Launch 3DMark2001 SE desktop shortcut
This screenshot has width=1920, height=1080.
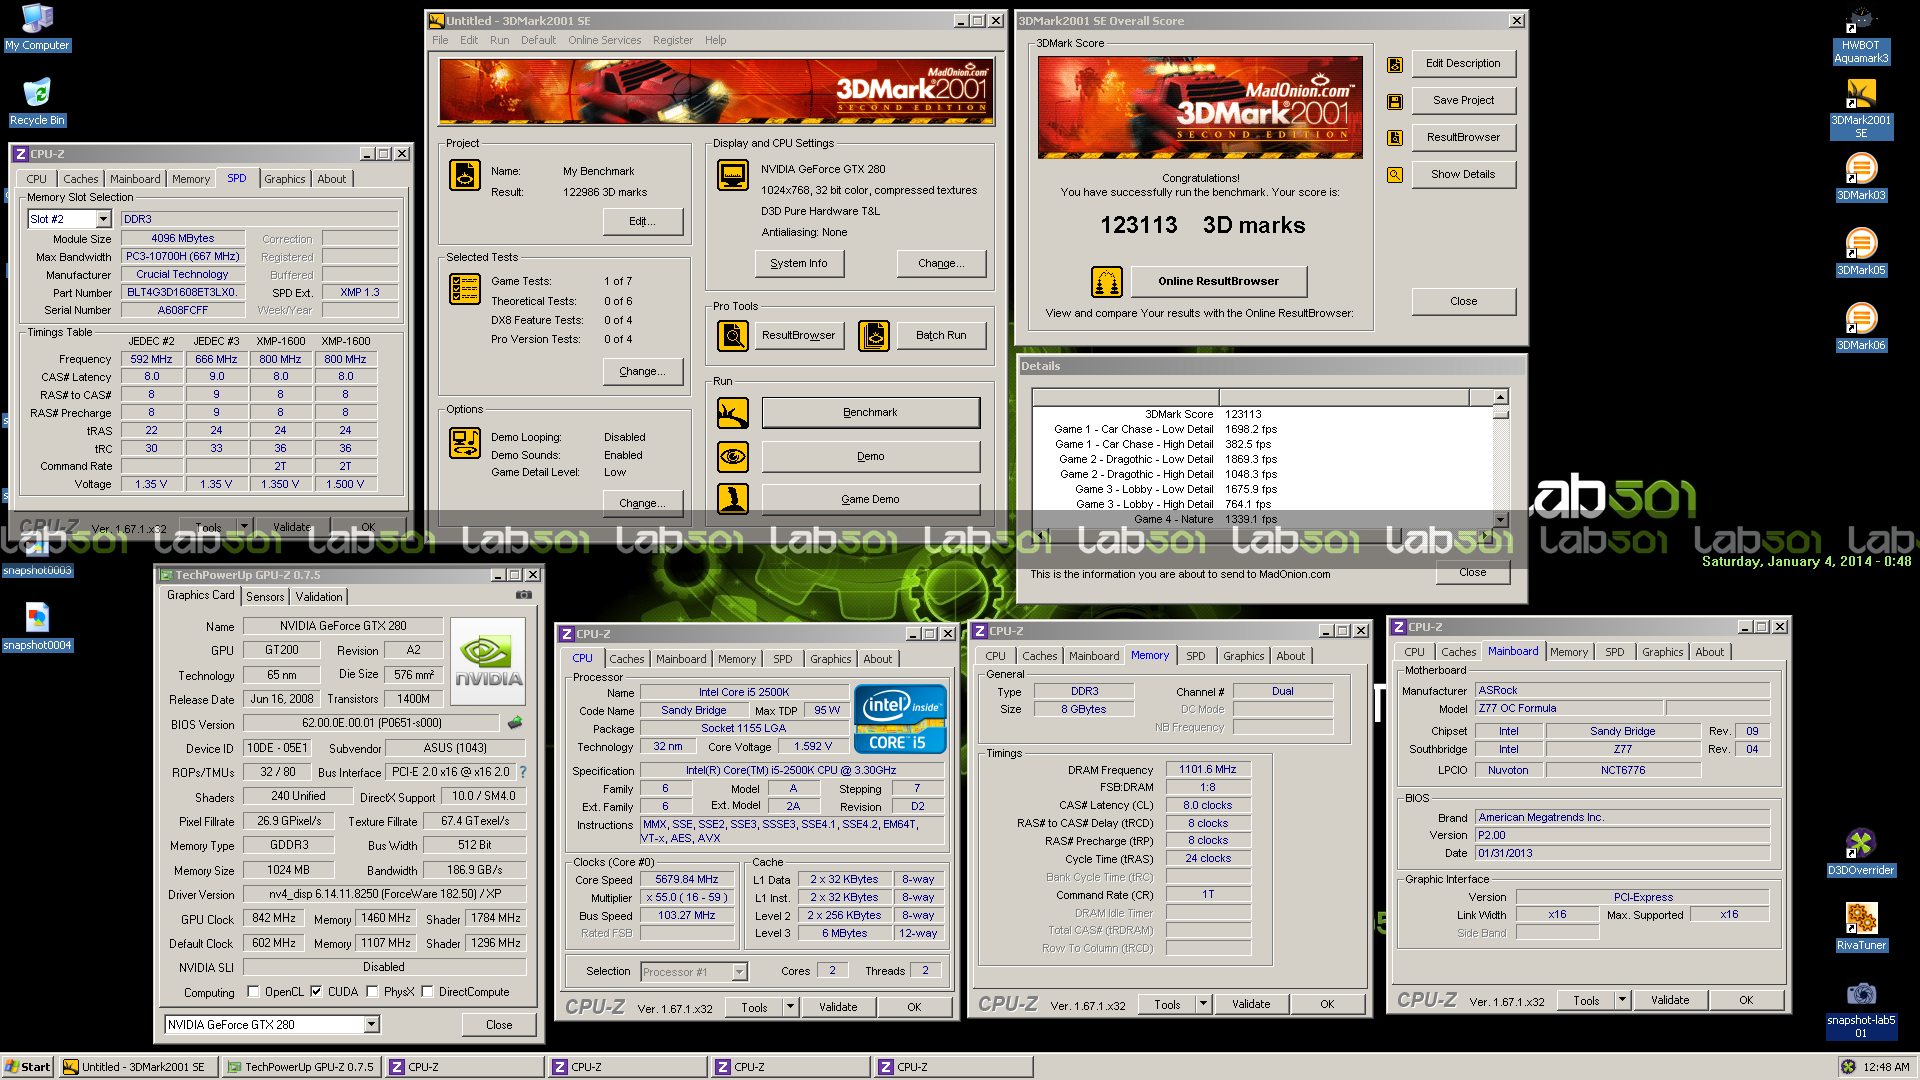pos(1860,110)
